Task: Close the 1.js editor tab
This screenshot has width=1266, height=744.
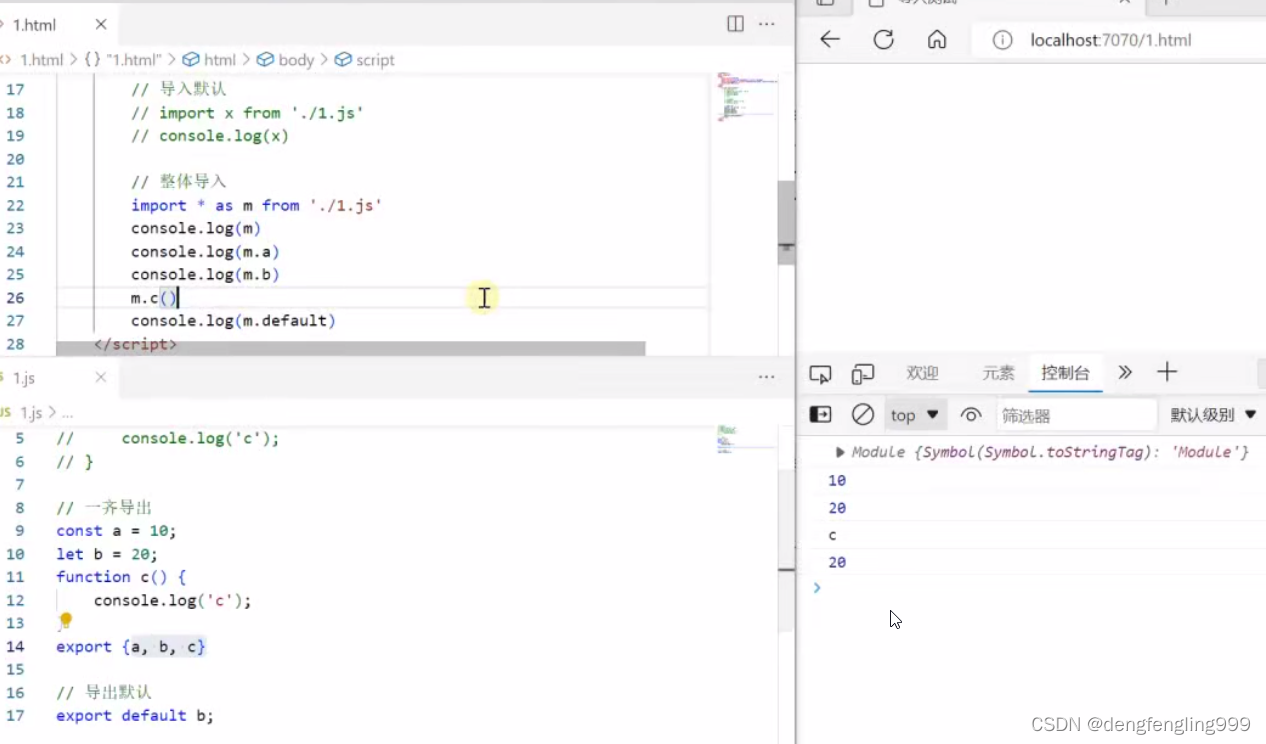Action: coord(101,377)
